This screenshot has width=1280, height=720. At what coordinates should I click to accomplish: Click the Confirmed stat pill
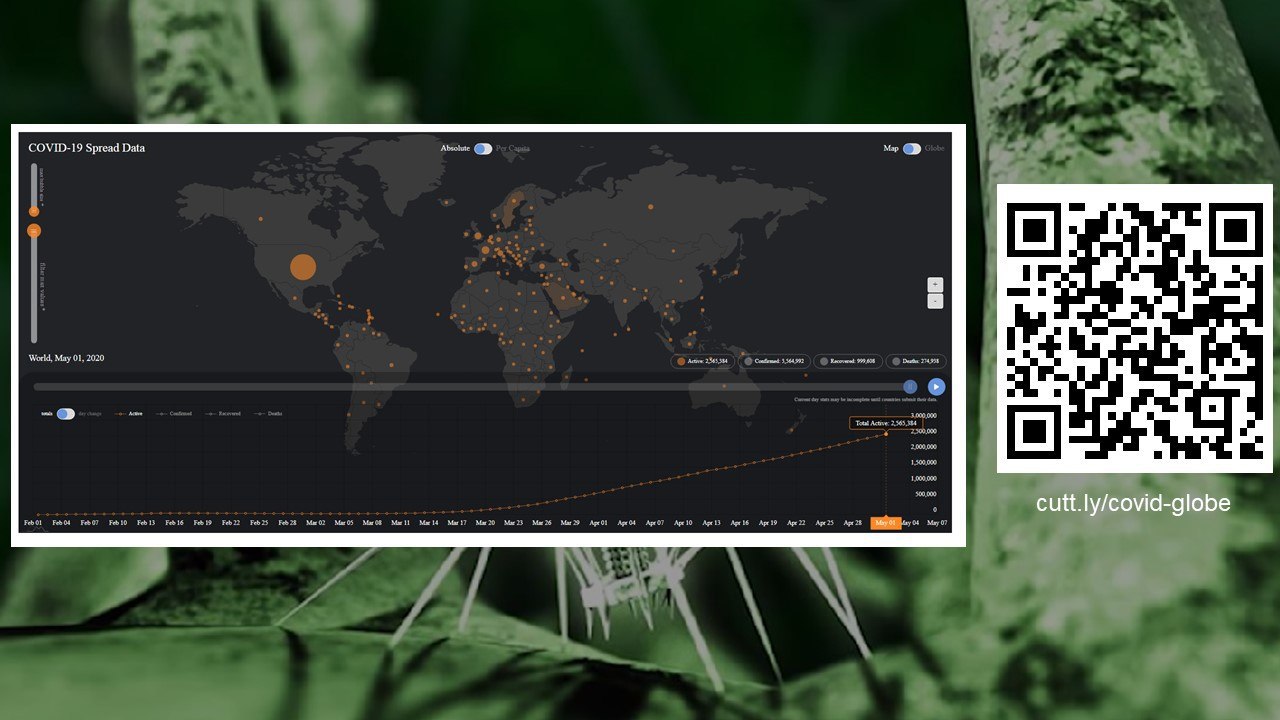pos(774,361)
